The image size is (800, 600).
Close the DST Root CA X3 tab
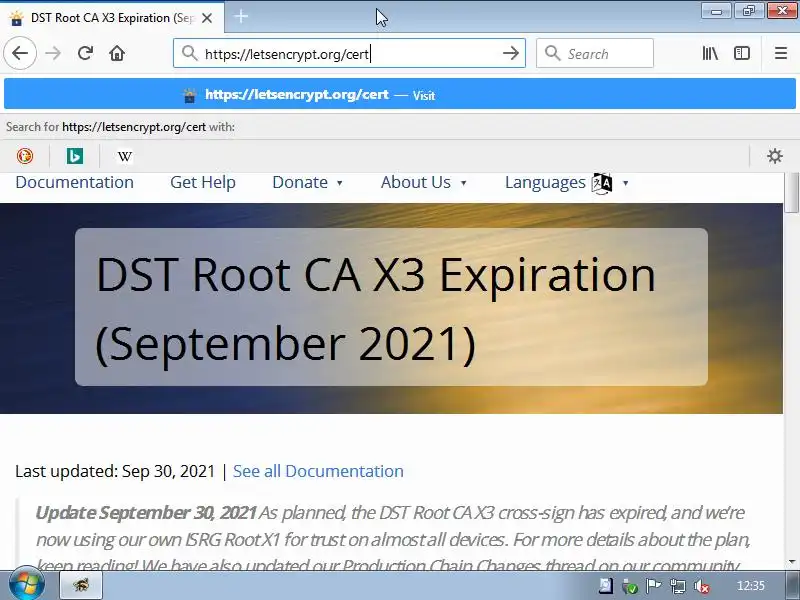click(x=207, y=18)
